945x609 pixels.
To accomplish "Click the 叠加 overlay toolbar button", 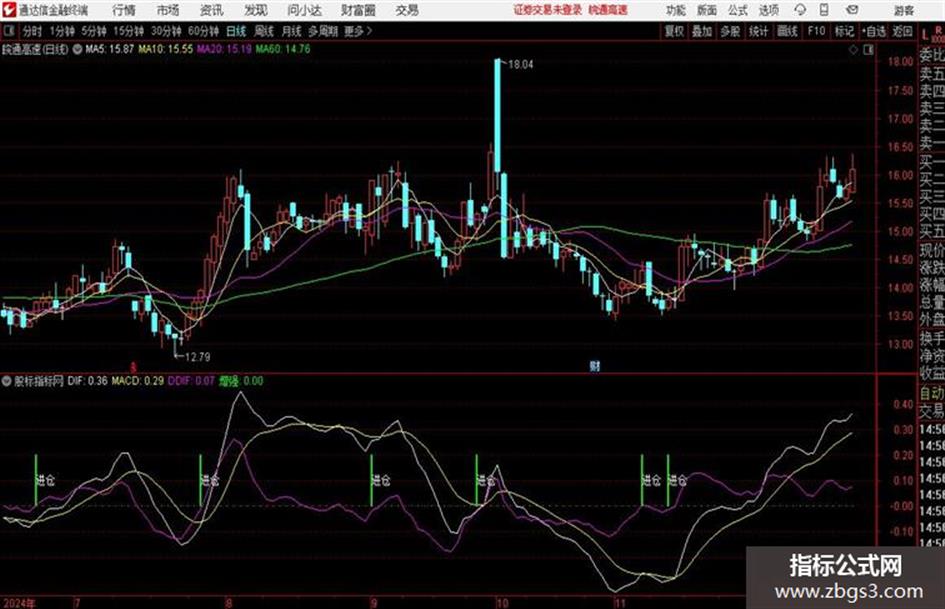I will [702, 31].
